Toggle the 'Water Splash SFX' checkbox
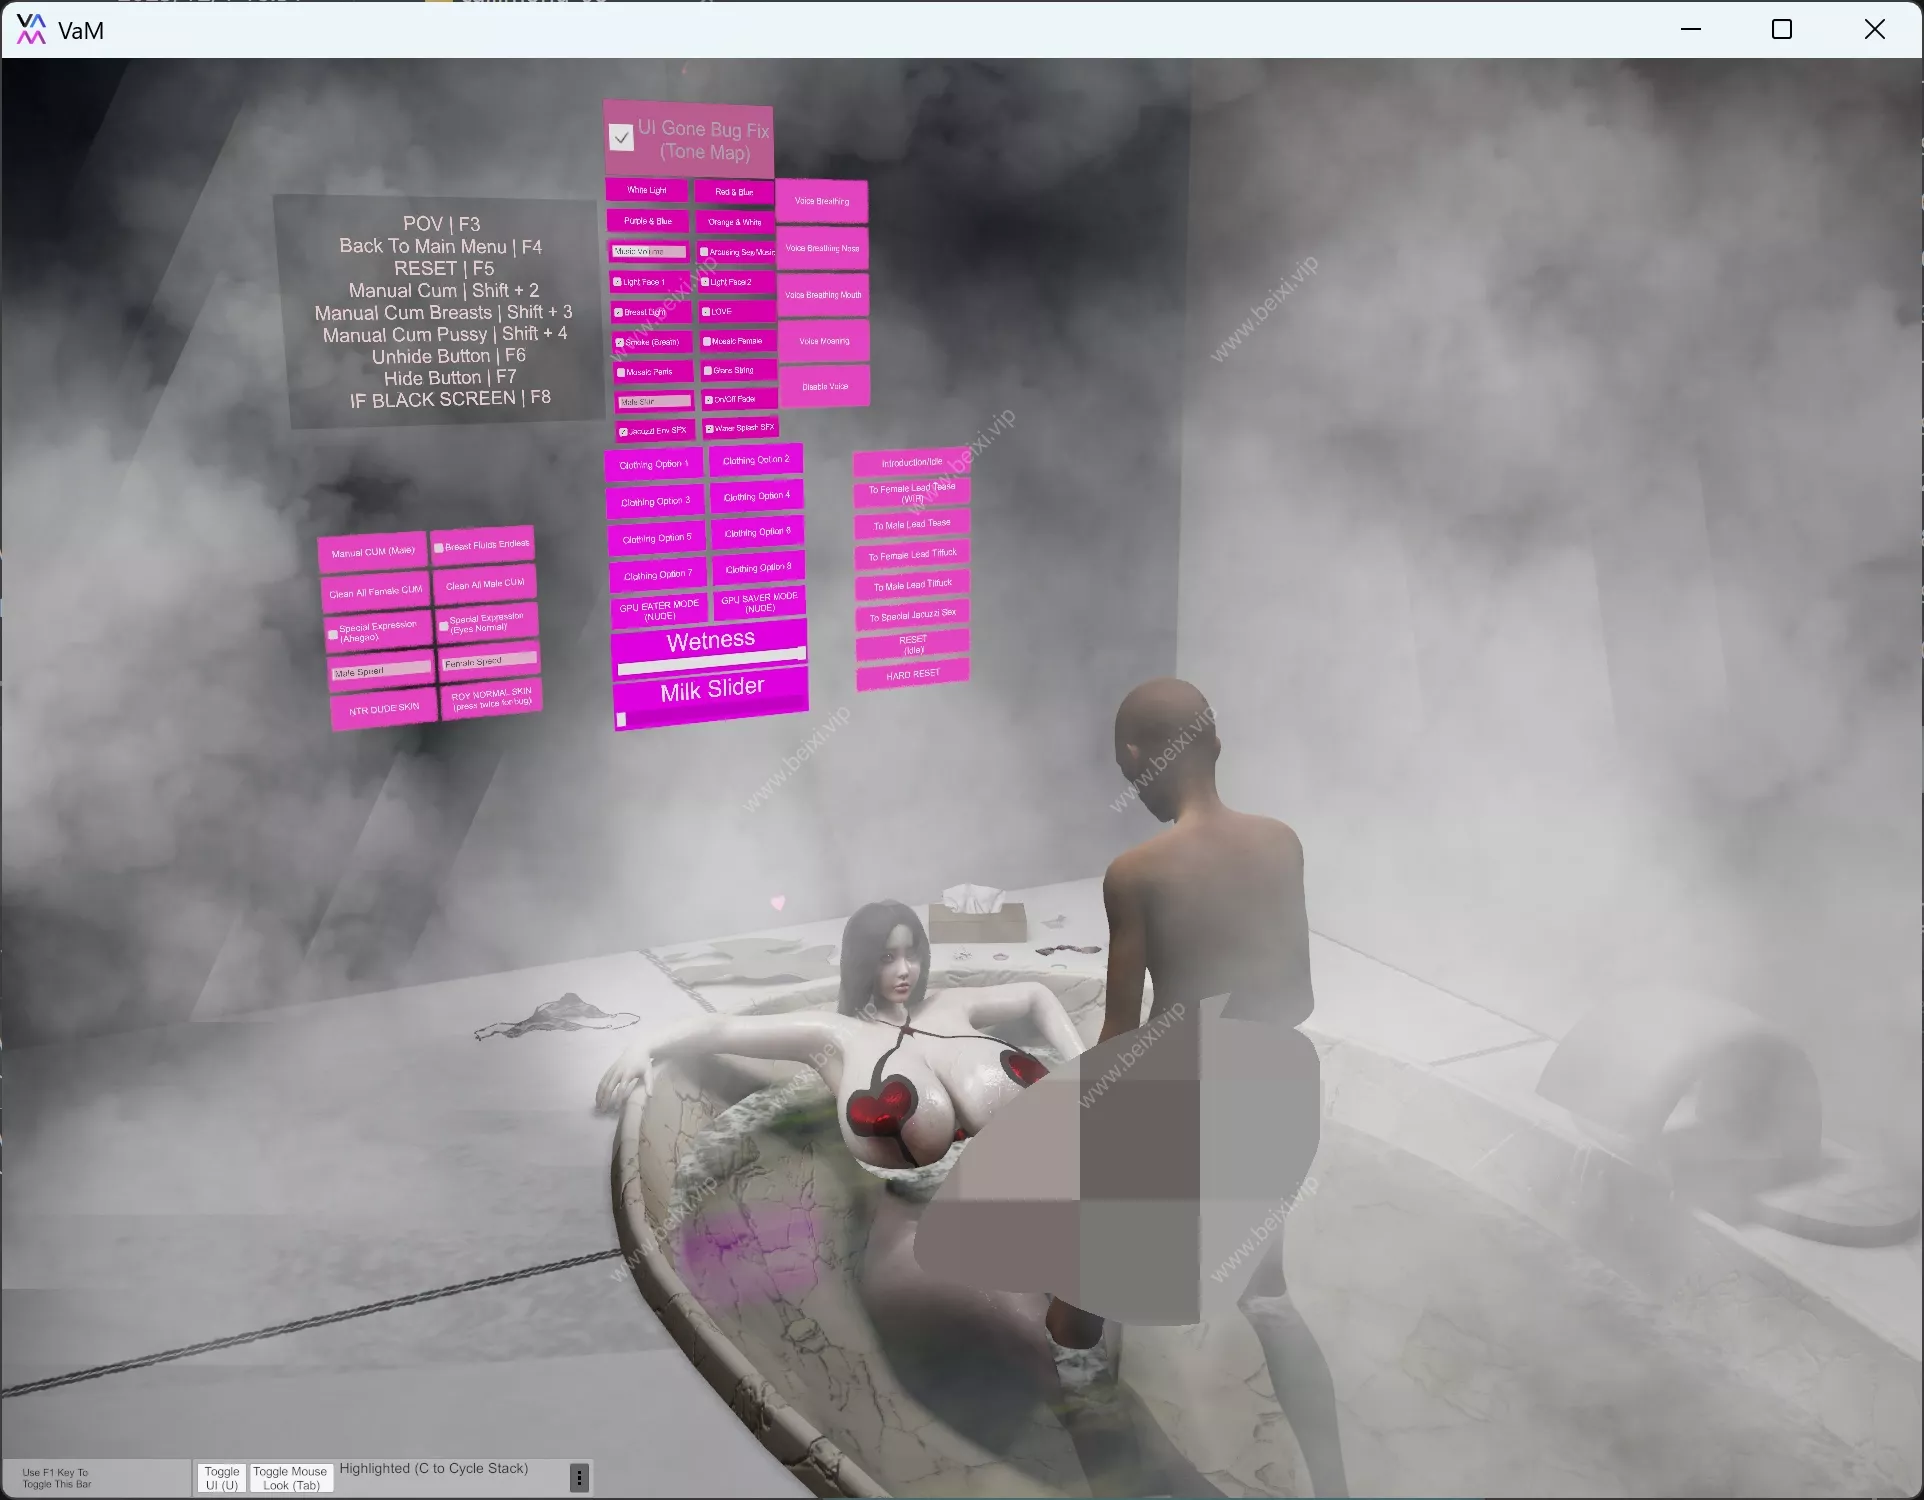 coord(710,427)
